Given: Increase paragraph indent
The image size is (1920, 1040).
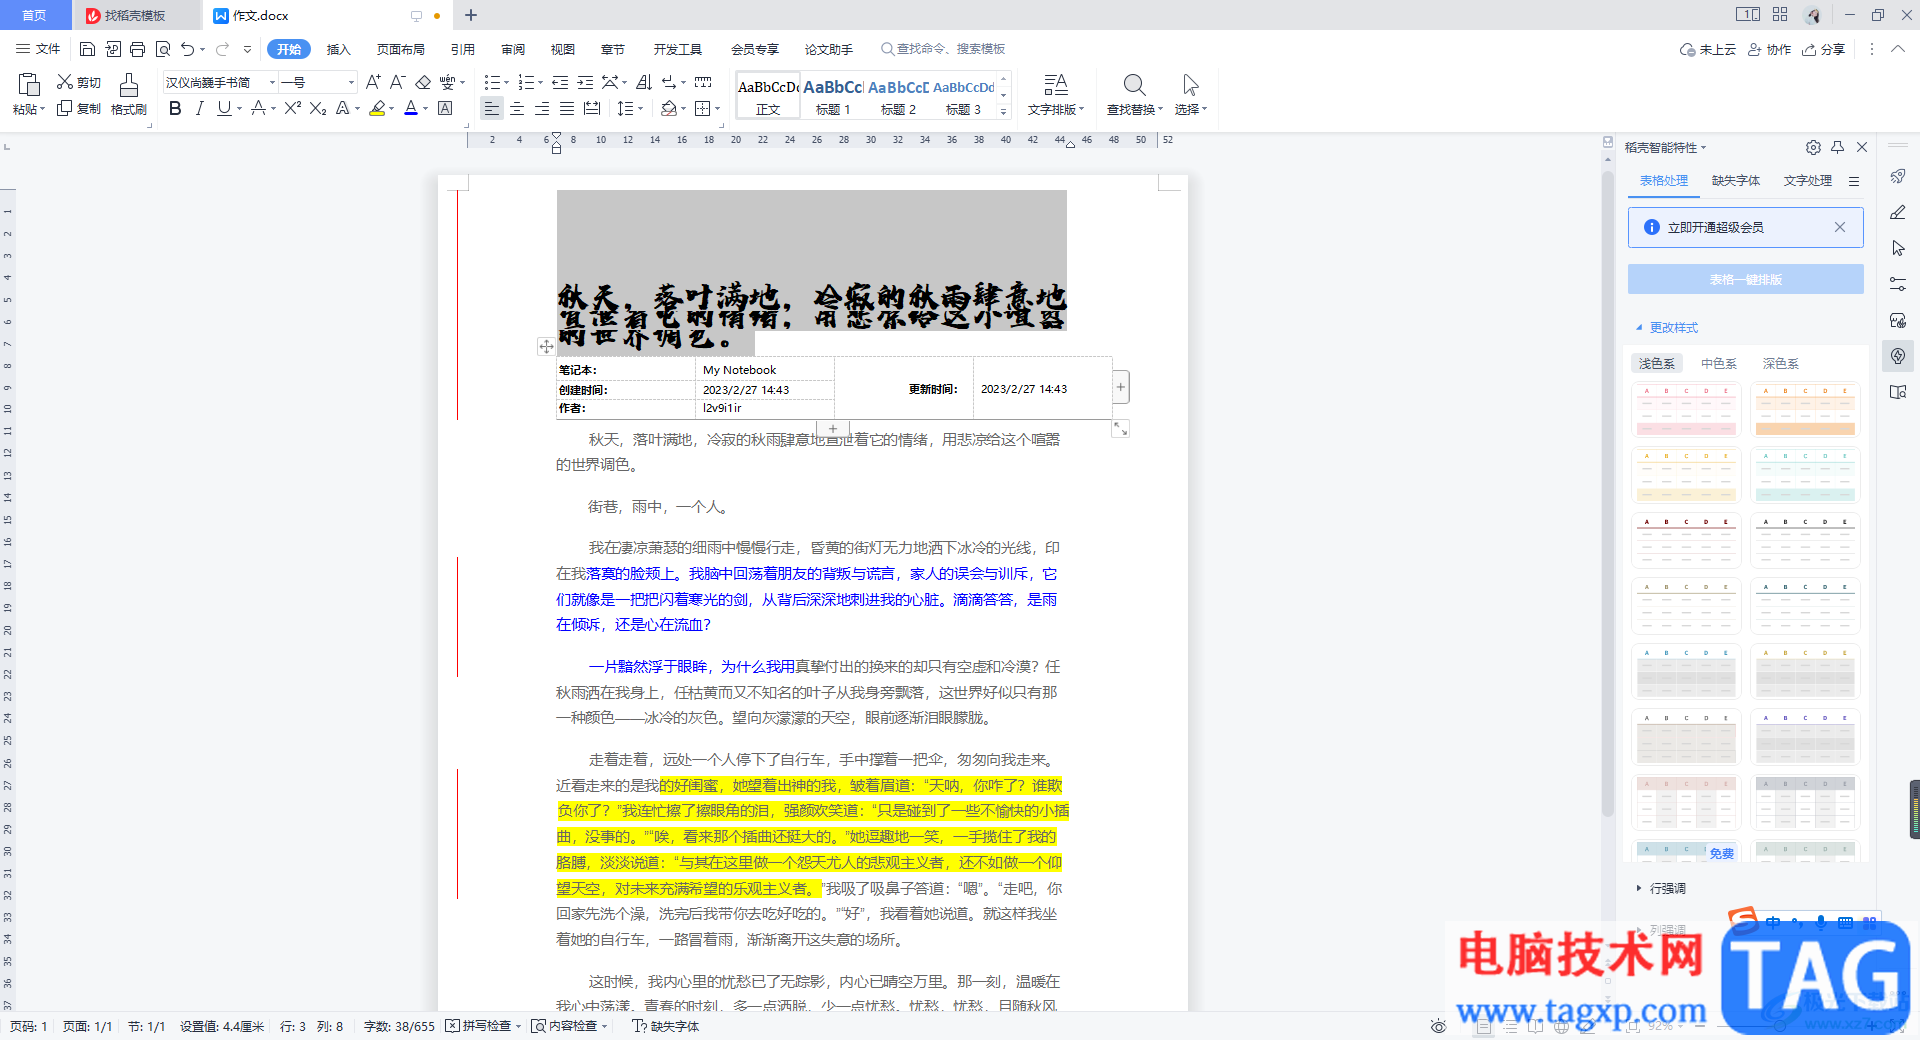Looking at the screenshot, I should (x=585, y=82).
